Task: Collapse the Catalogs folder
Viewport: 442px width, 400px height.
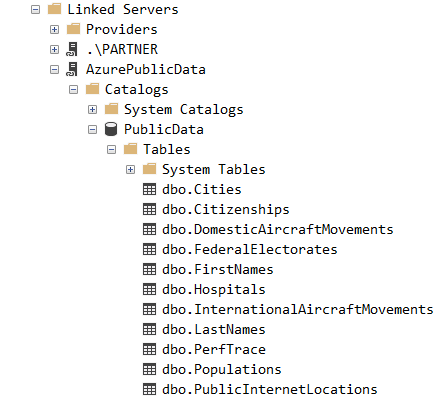Action: pos(73,90)
